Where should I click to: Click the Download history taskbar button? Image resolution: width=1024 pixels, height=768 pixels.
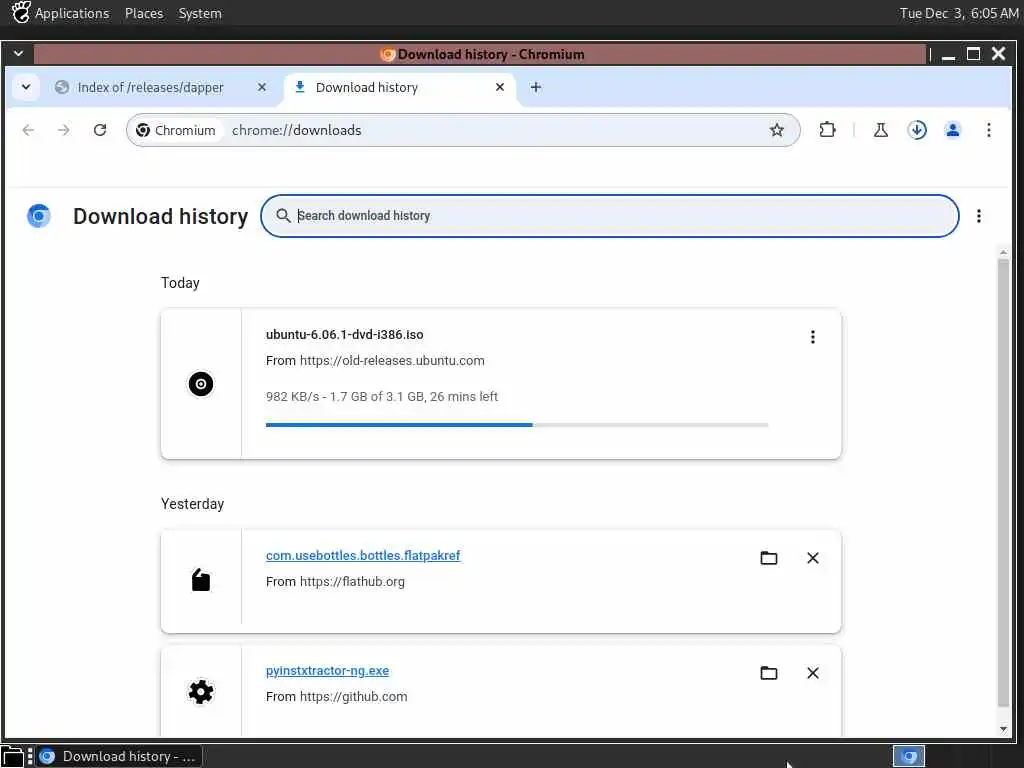coord(118,756)
